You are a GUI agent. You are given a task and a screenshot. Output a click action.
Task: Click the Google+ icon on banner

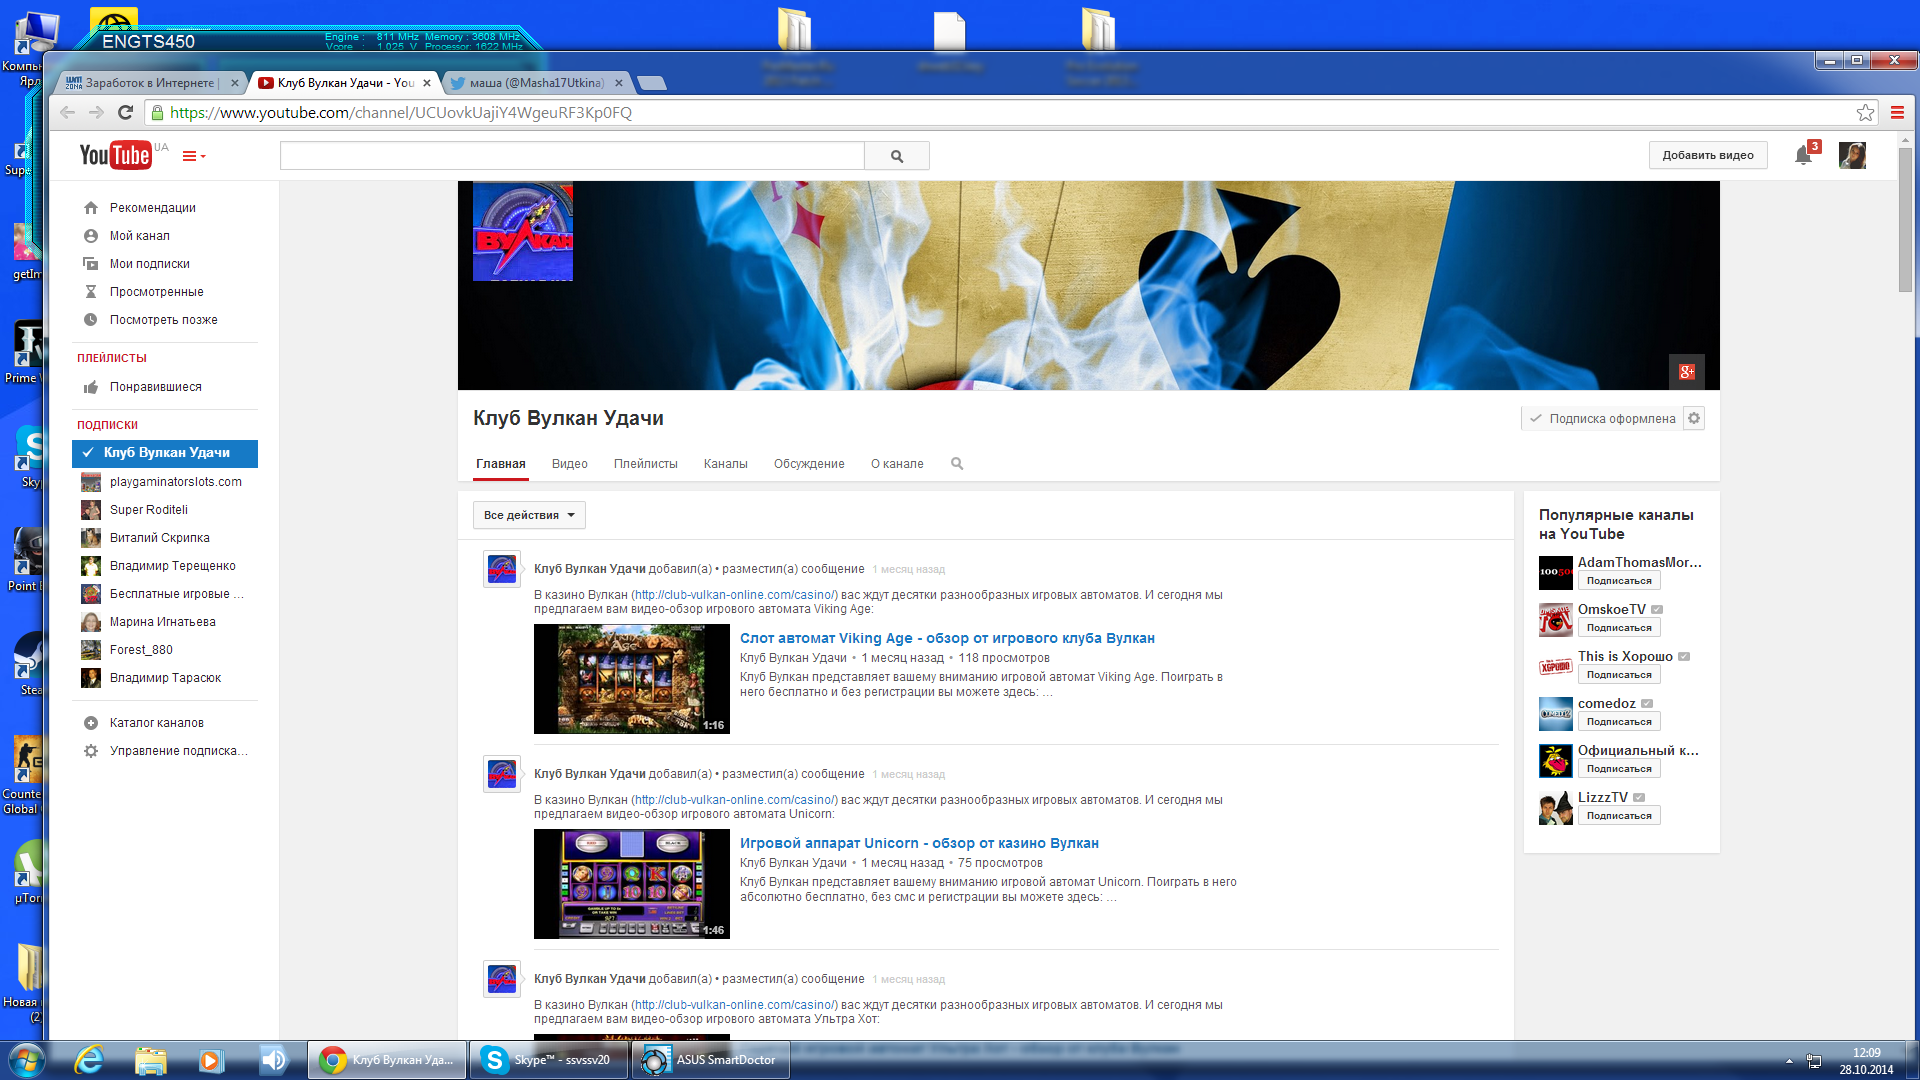point(1687,372)
